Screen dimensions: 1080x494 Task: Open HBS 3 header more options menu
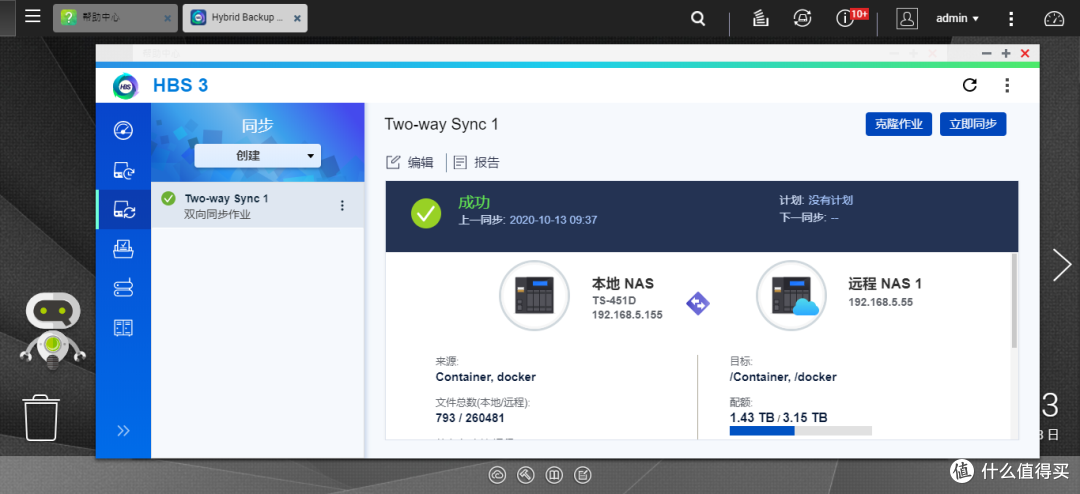(x=1007, y=85)
